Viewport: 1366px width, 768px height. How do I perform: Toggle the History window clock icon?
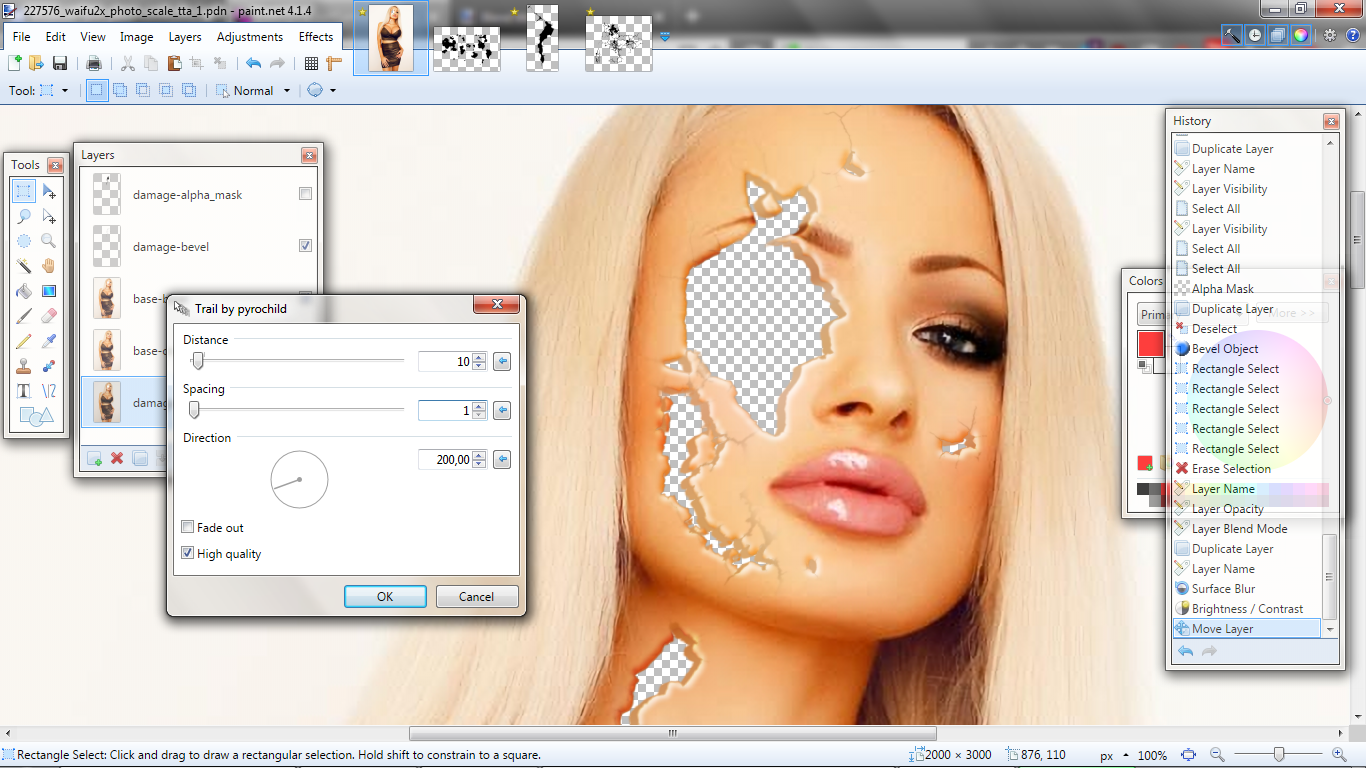tap(1255, 35)
